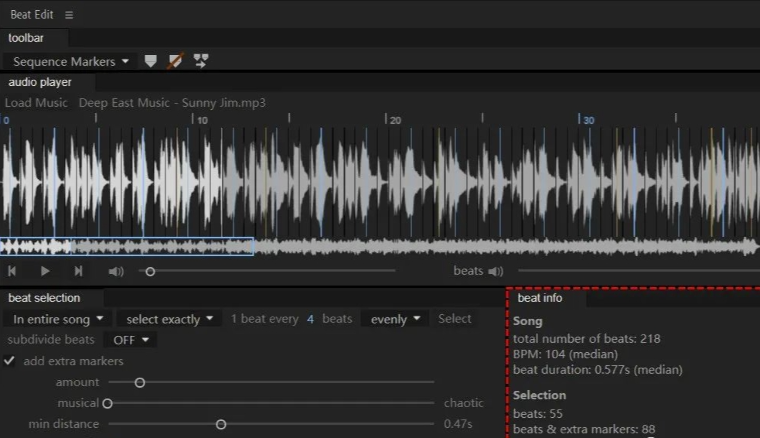Uncheck add extra markers checkbox
760x438 pixels.
(10, 361)
